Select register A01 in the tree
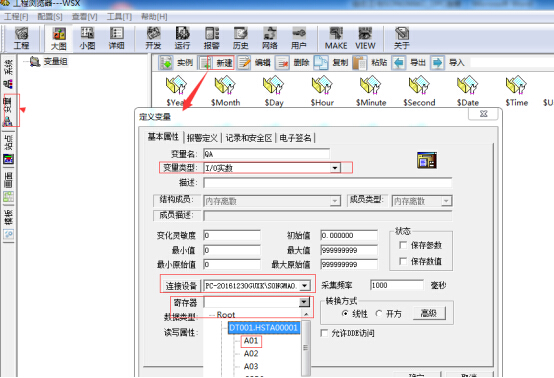554x378 pixels. click(x=251, y=341)
